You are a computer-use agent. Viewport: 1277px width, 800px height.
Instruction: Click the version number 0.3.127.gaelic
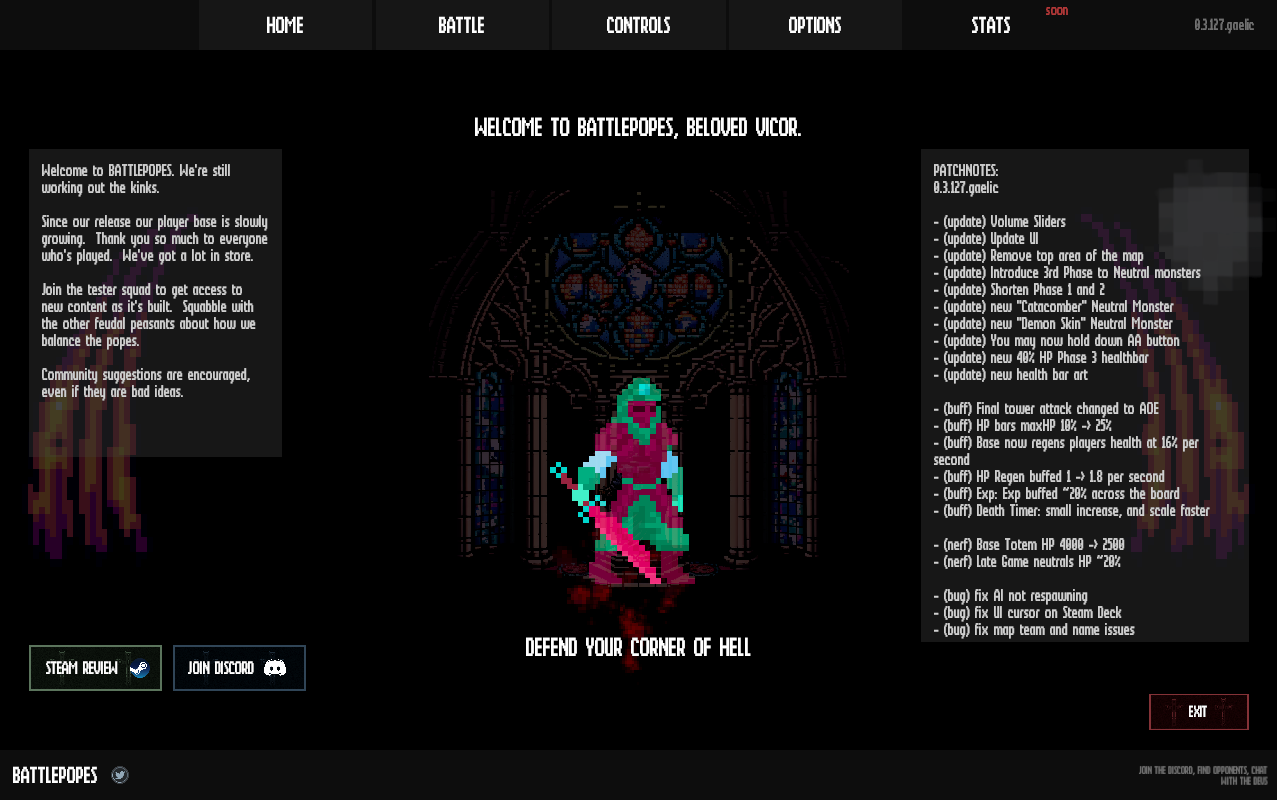coord(1224,25)
